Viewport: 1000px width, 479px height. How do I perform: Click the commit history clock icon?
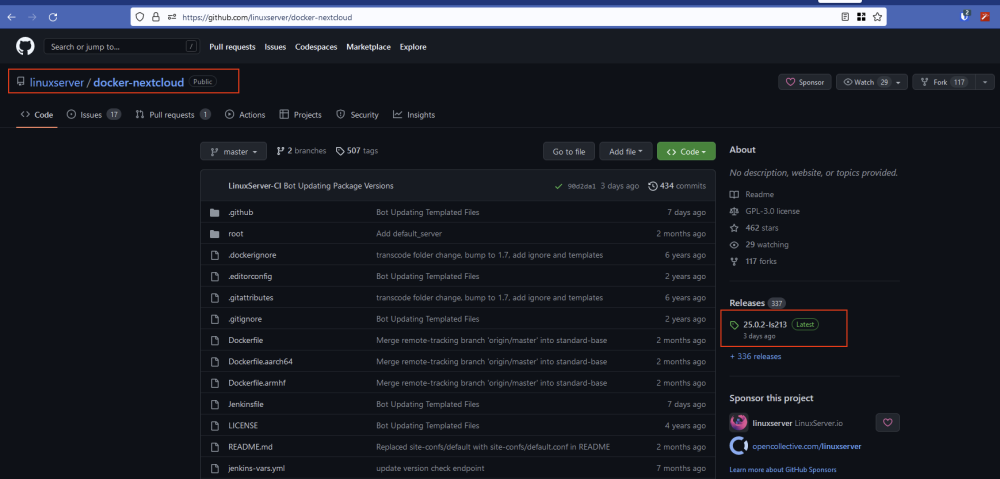pyautogui.click(x=652, y=186)
